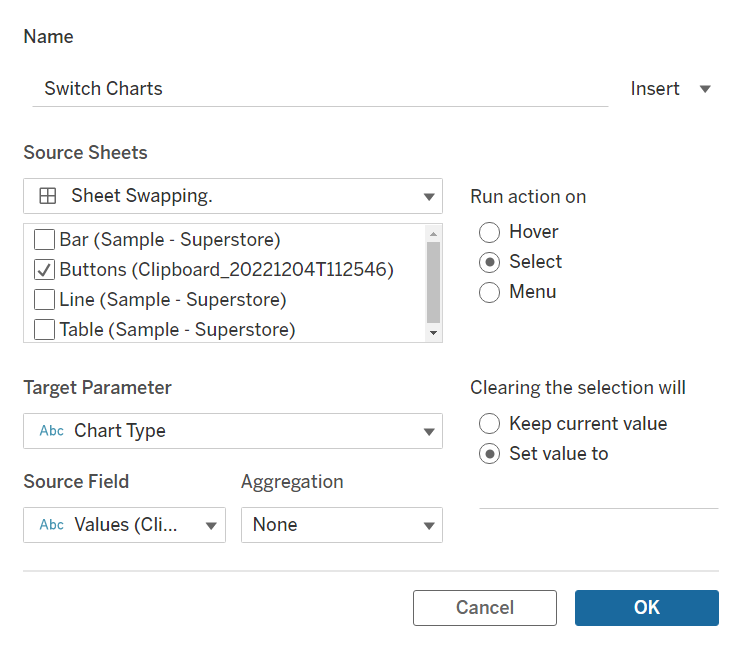Screen dimensions: 743x649
Task: Click the Abc icon in Source Field
Action: click(x=51, y=524)
